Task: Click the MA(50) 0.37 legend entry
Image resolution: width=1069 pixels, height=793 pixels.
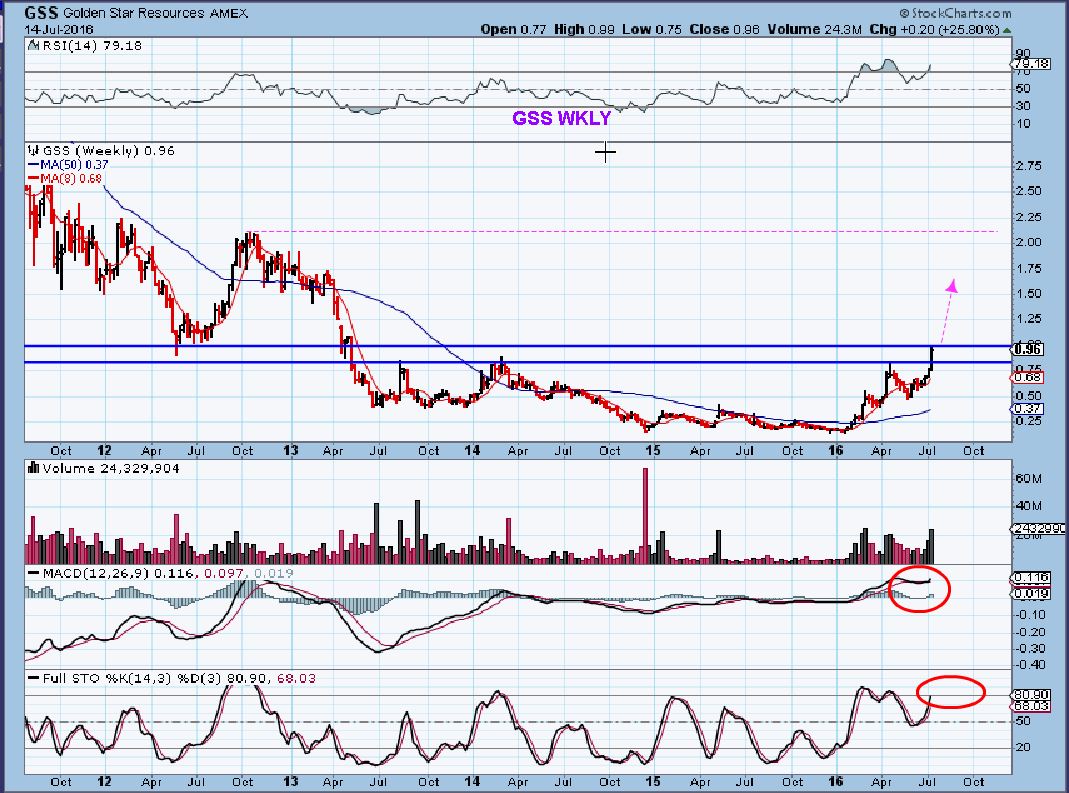Action: (67, 165)
